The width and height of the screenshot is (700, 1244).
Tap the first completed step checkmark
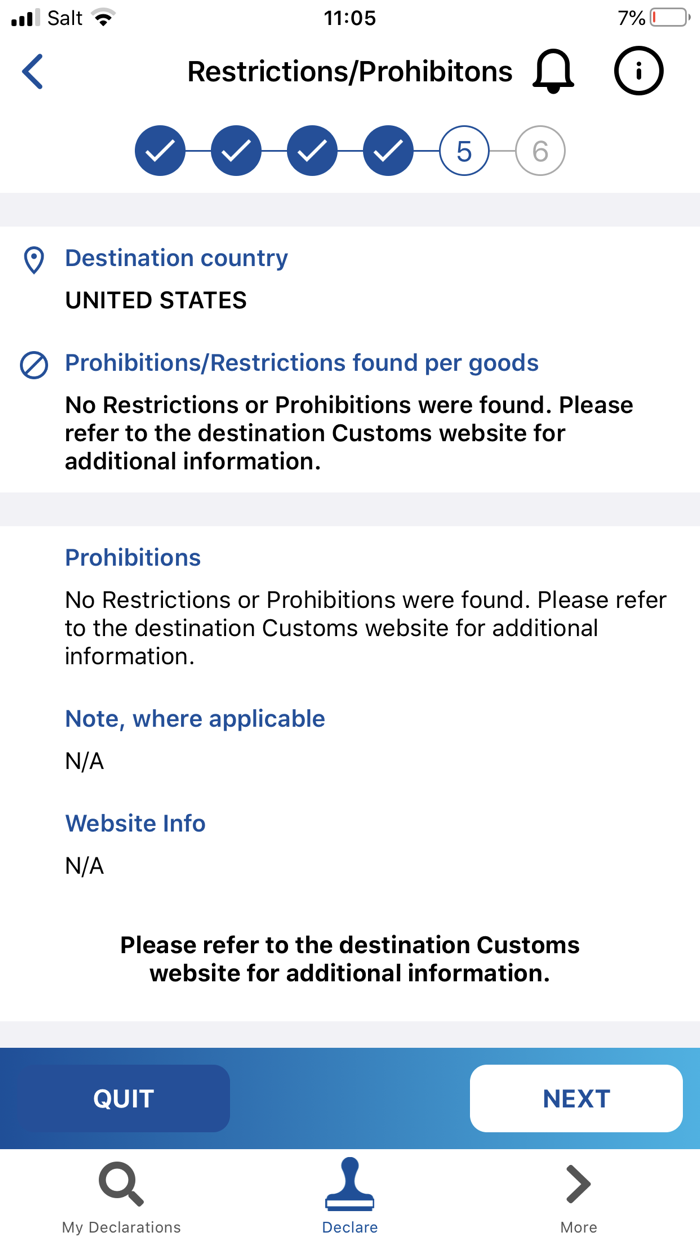point(160,150)
